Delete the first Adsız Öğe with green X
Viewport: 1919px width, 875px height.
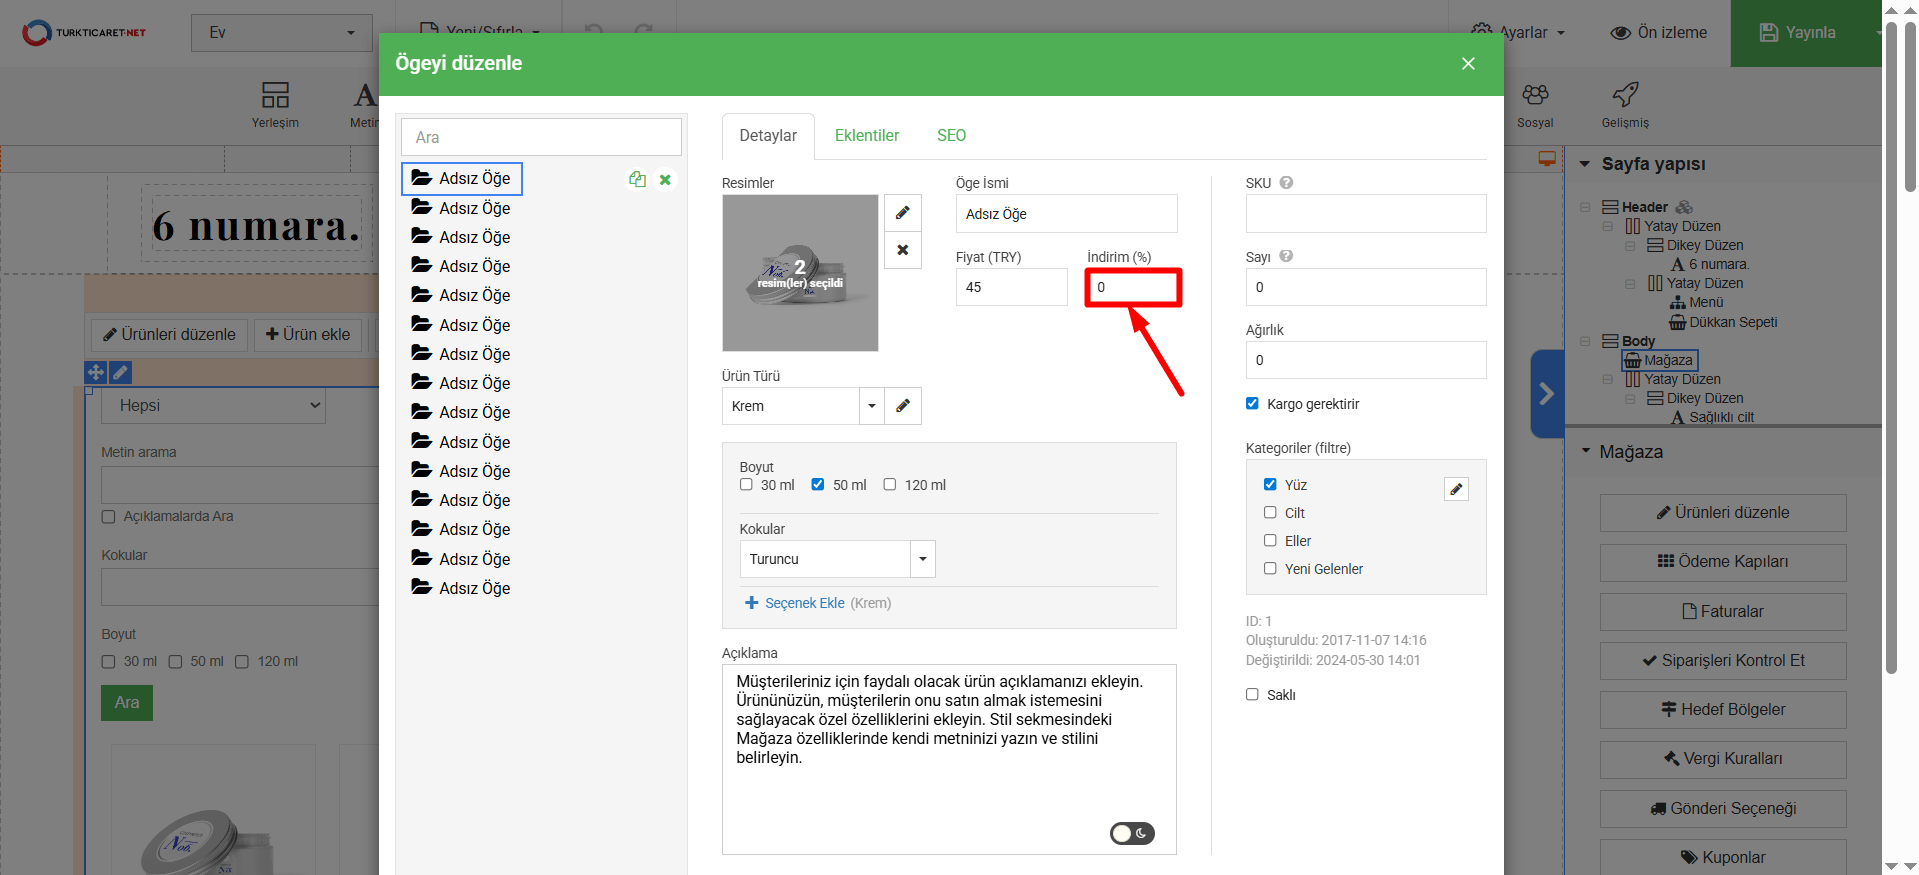[x=665, y=180]
